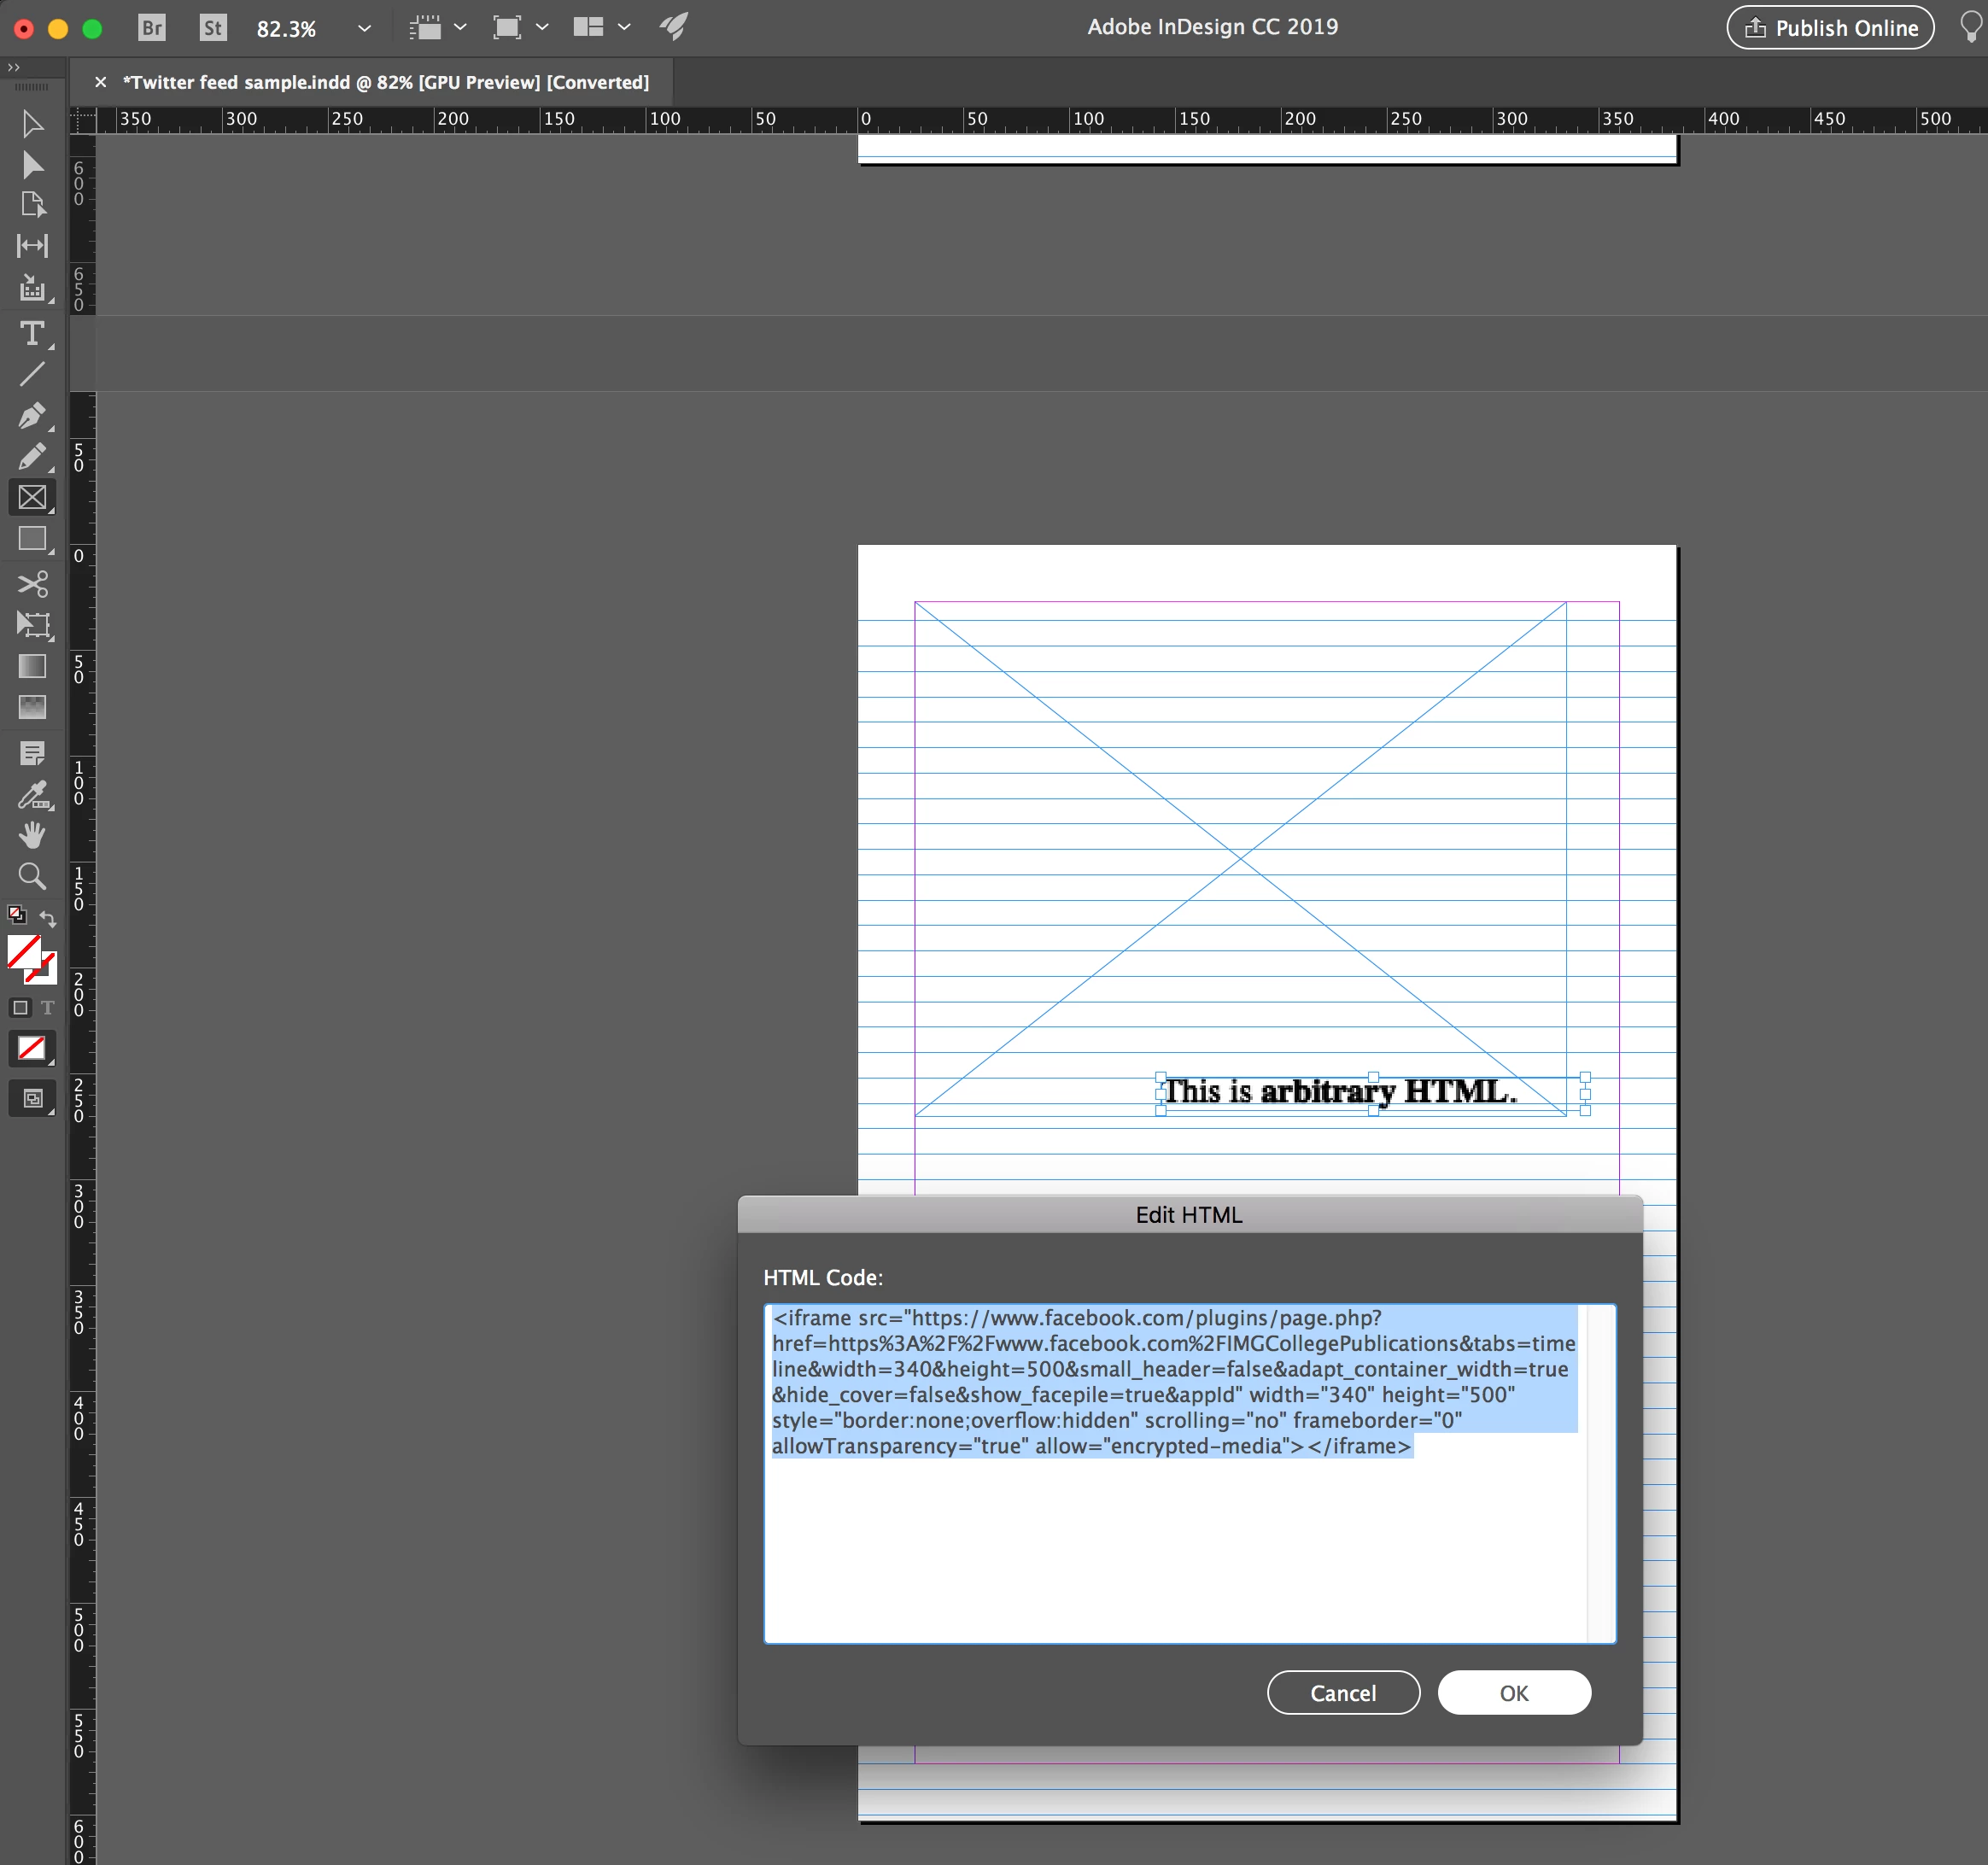Reset to default fill and stroke
The image size is (1988, 1865).
click(16, 914)
